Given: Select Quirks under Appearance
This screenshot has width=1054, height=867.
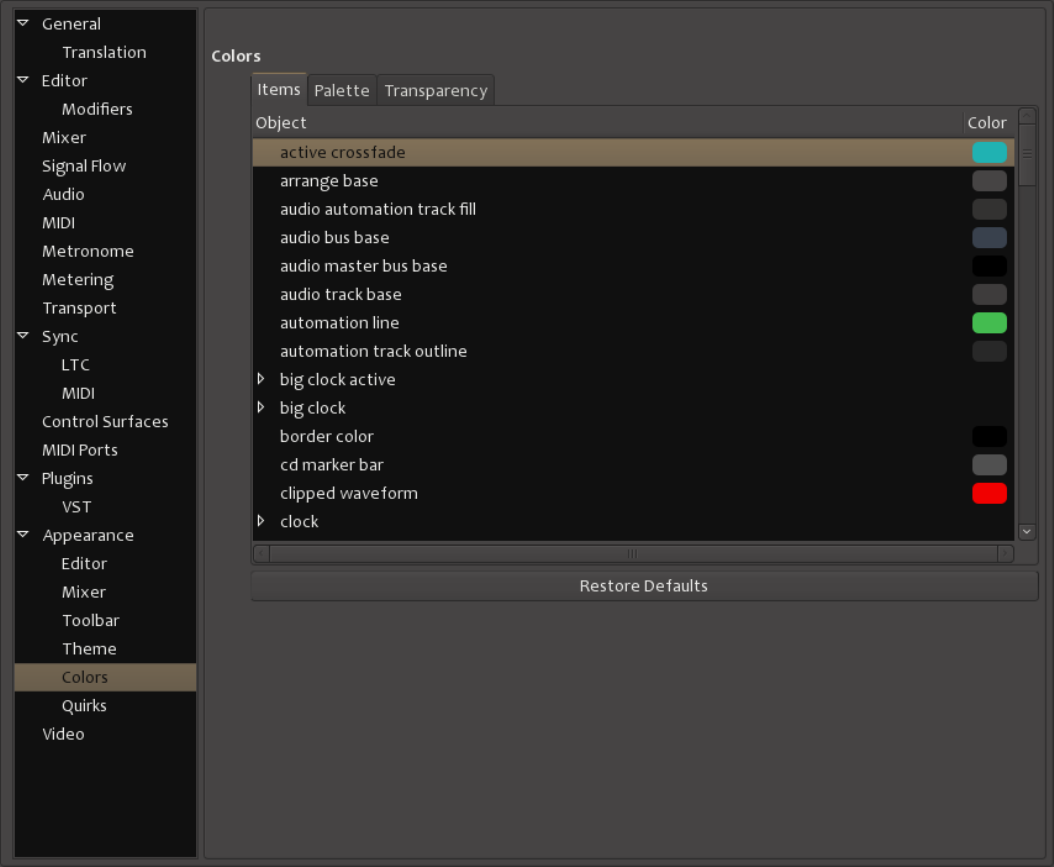Looking at the screenshot, I should tap(84, 706).
